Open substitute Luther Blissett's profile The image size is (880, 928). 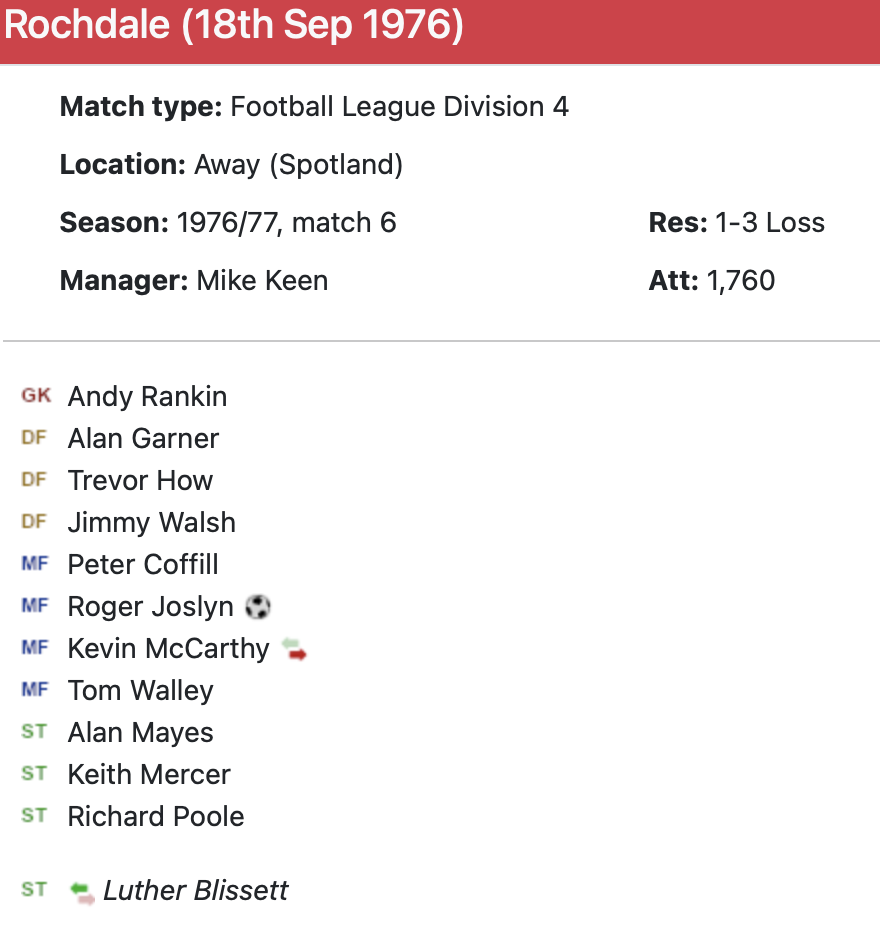point(196,890)
